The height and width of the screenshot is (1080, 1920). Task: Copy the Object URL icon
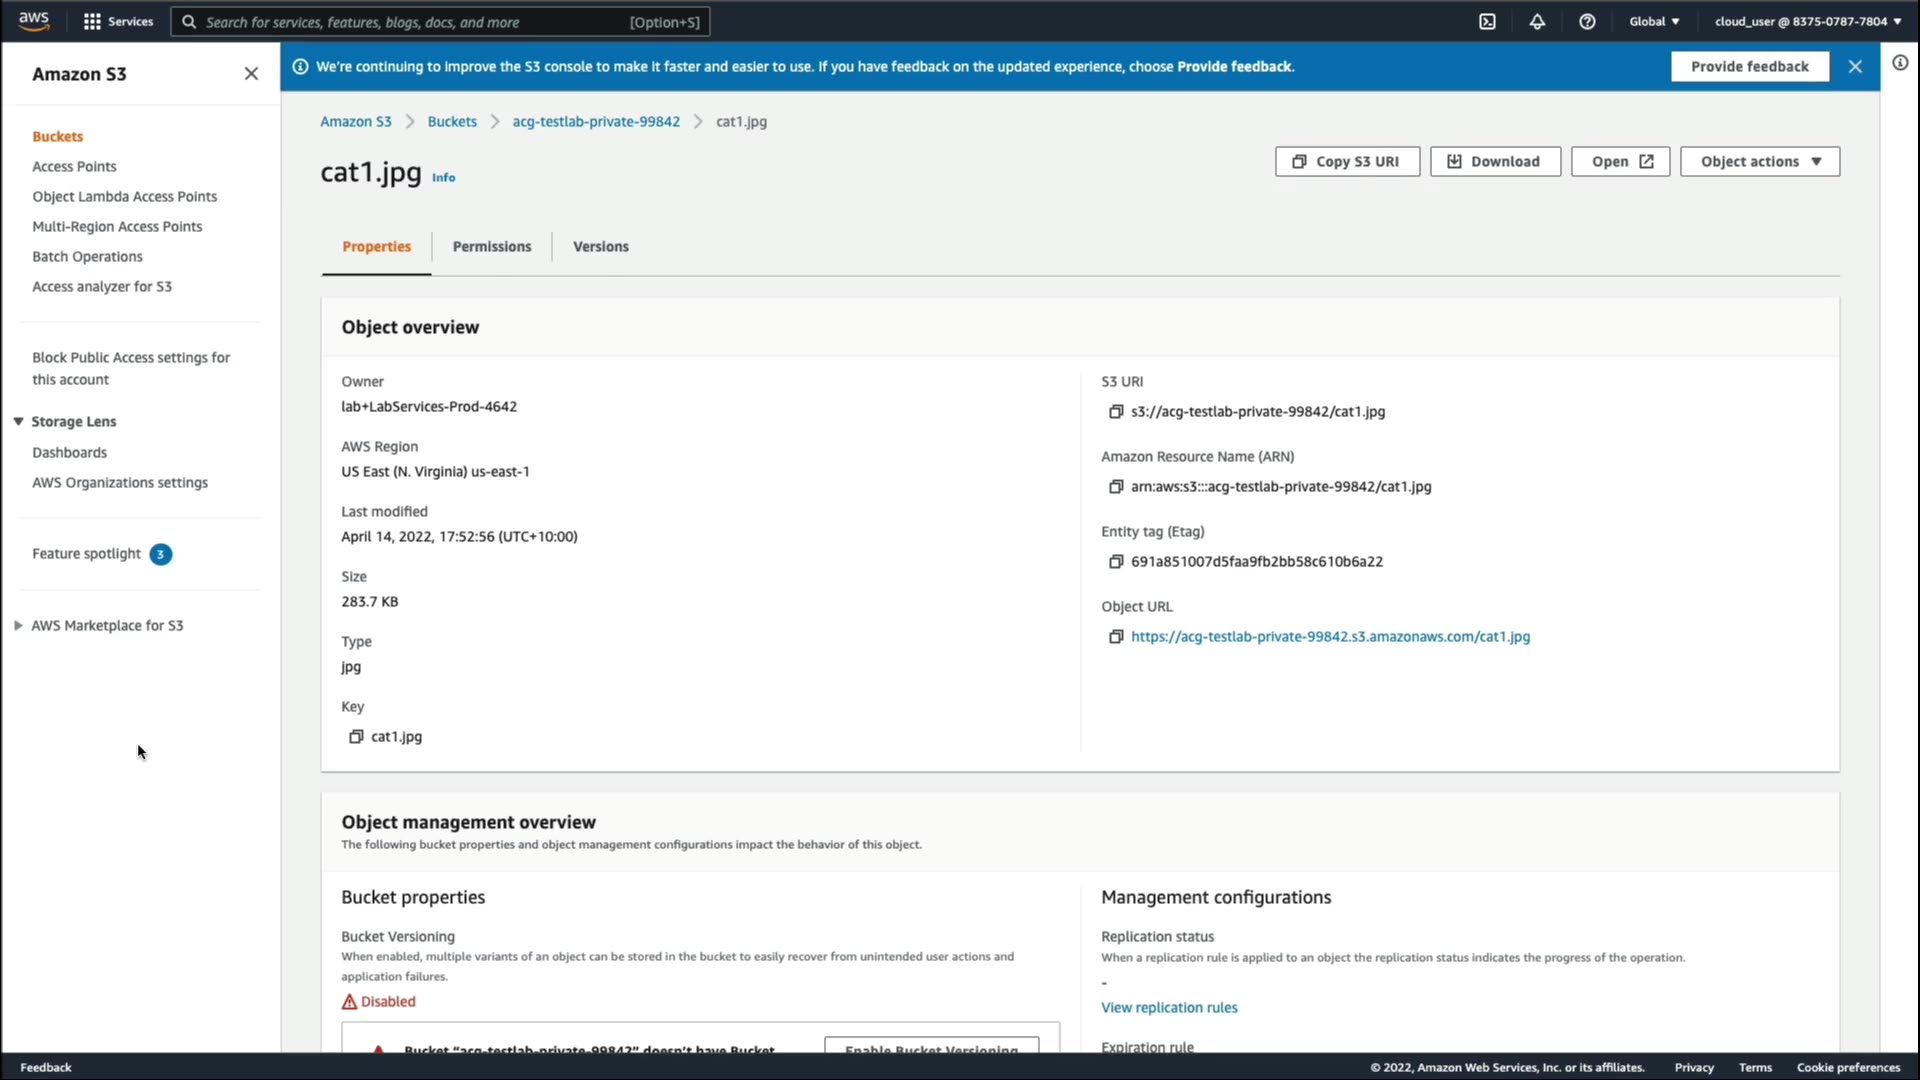pyautogui.click(x=1116, y=637)
